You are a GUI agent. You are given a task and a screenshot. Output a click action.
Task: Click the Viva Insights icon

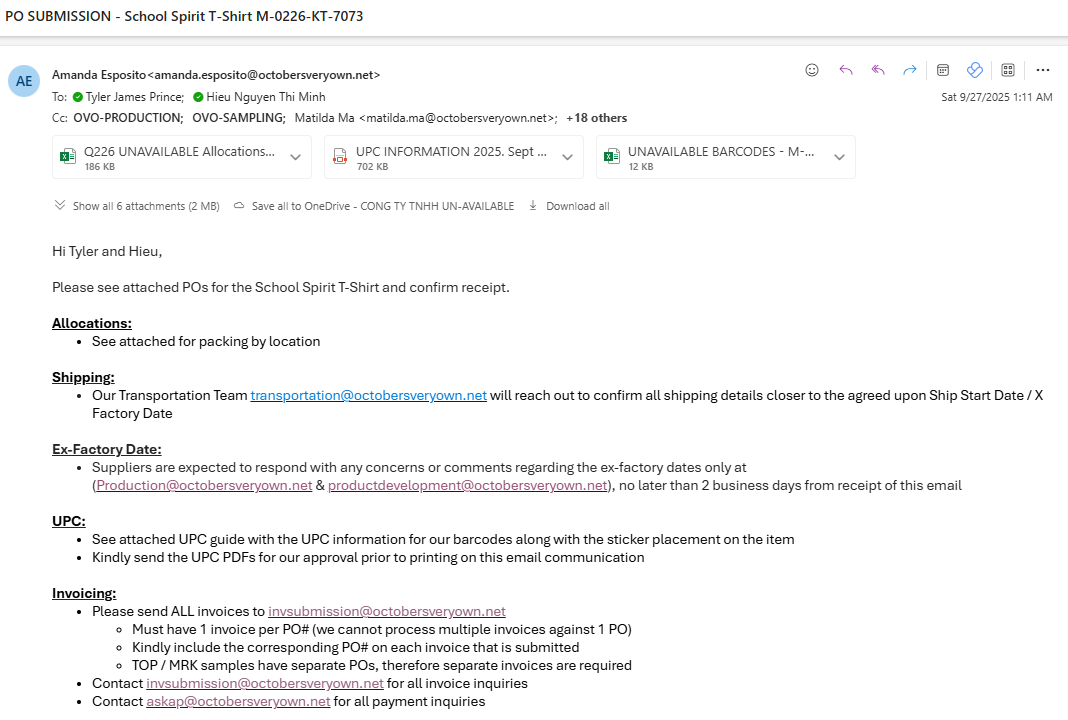[974, 70]
